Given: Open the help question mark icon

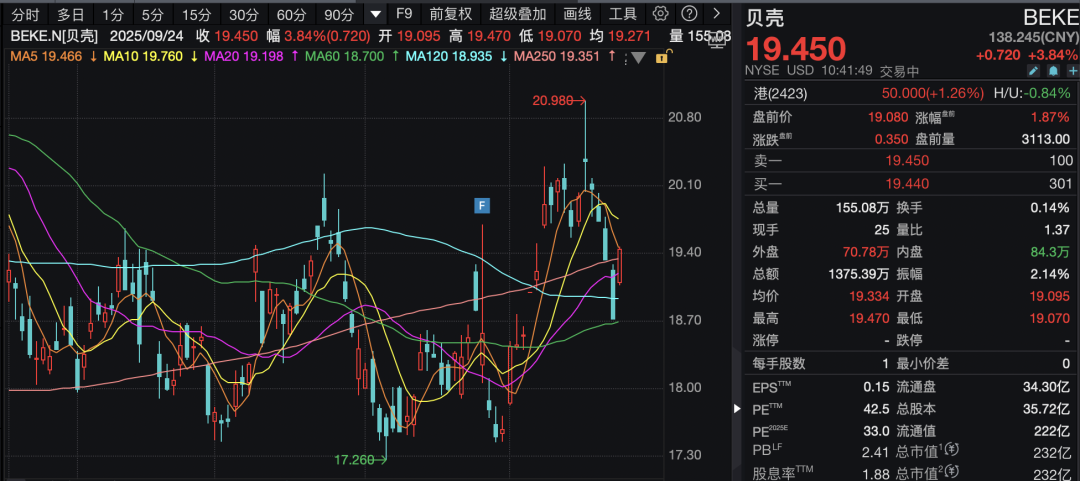Looking at the screenshot, I should (x=687, y=14).
